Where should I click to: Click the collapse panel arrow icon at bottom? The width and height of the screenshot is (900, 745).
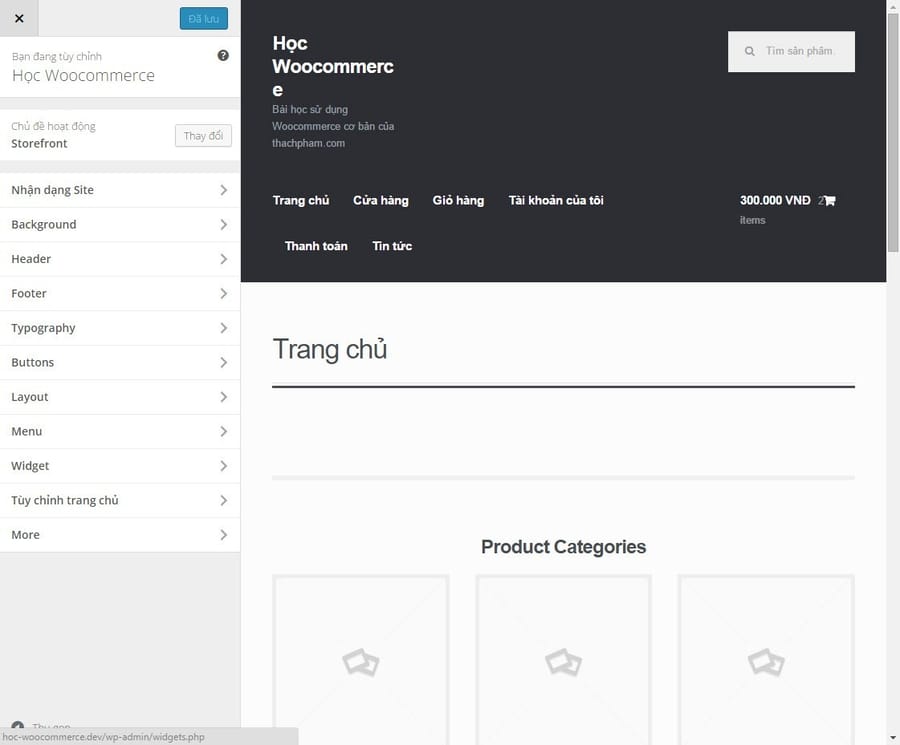pos(18,725)
